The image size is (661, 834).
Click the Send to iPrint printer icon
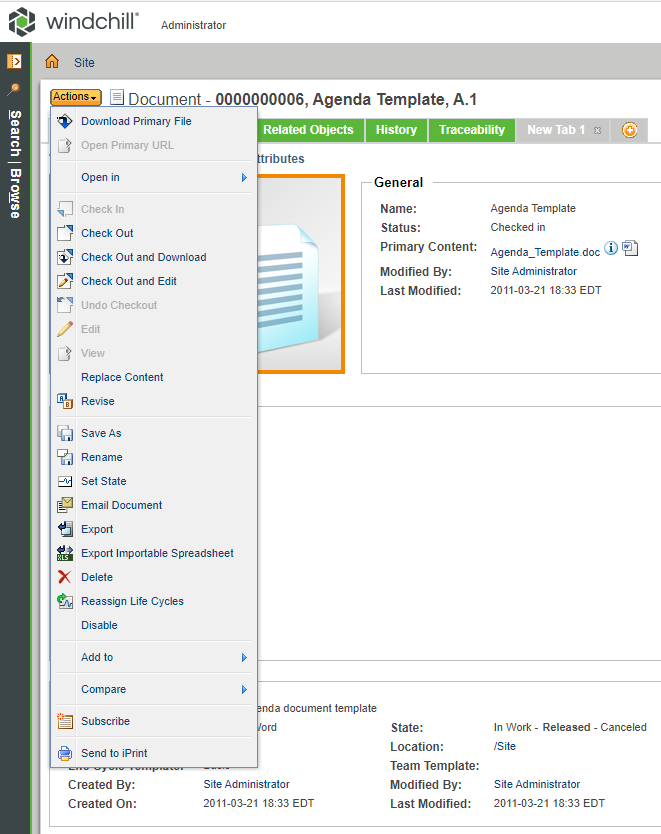[x=65, y=753]
